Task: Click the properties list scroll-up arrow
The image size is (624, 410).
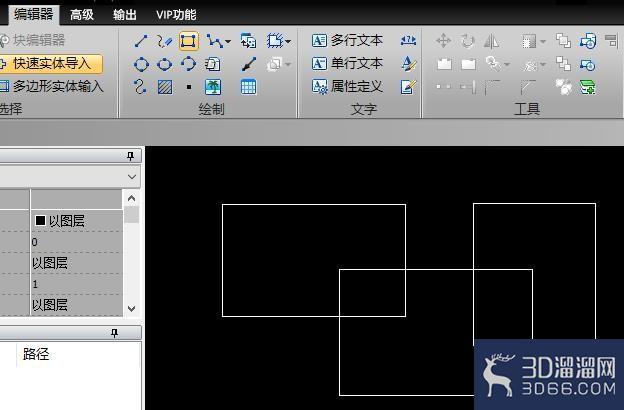Action: 132,198
